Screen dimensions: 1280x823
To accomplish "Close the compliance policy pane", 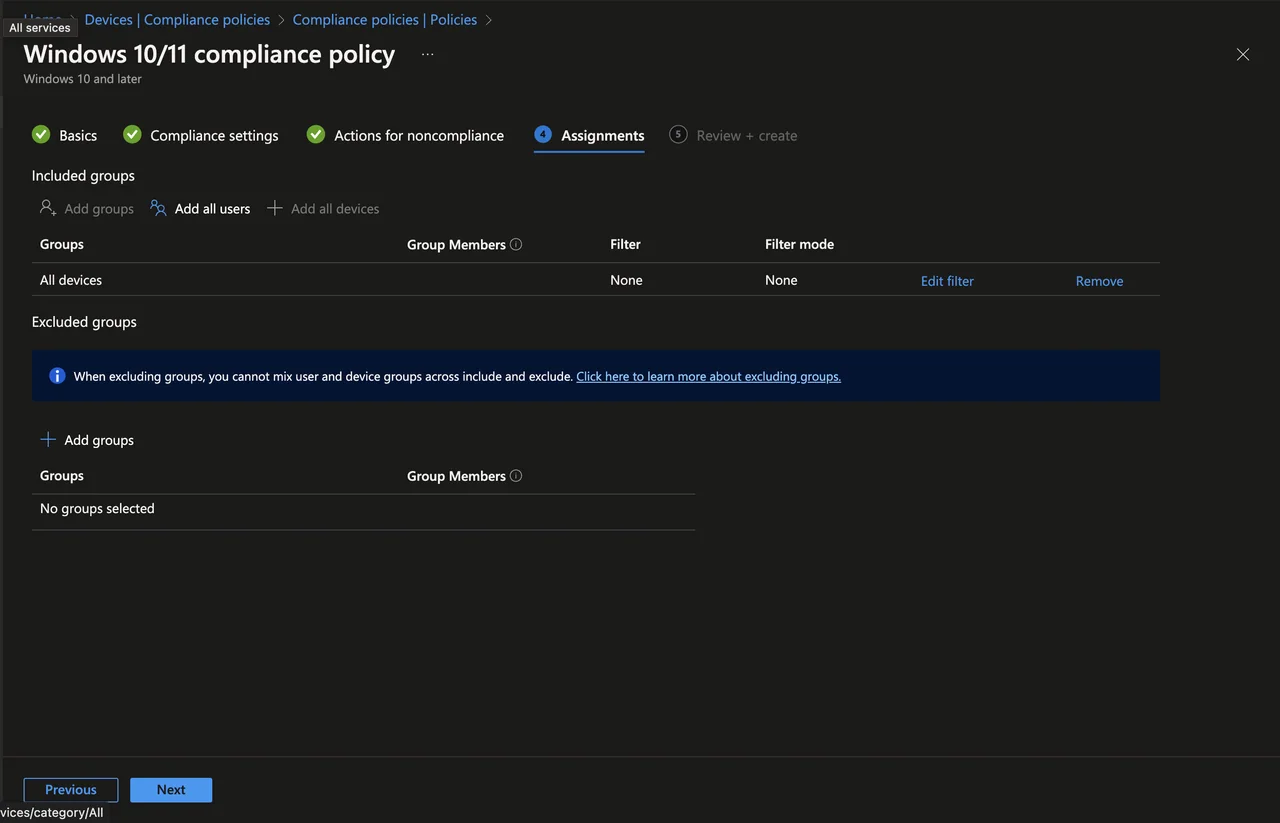I will [x=1243, y=54].
